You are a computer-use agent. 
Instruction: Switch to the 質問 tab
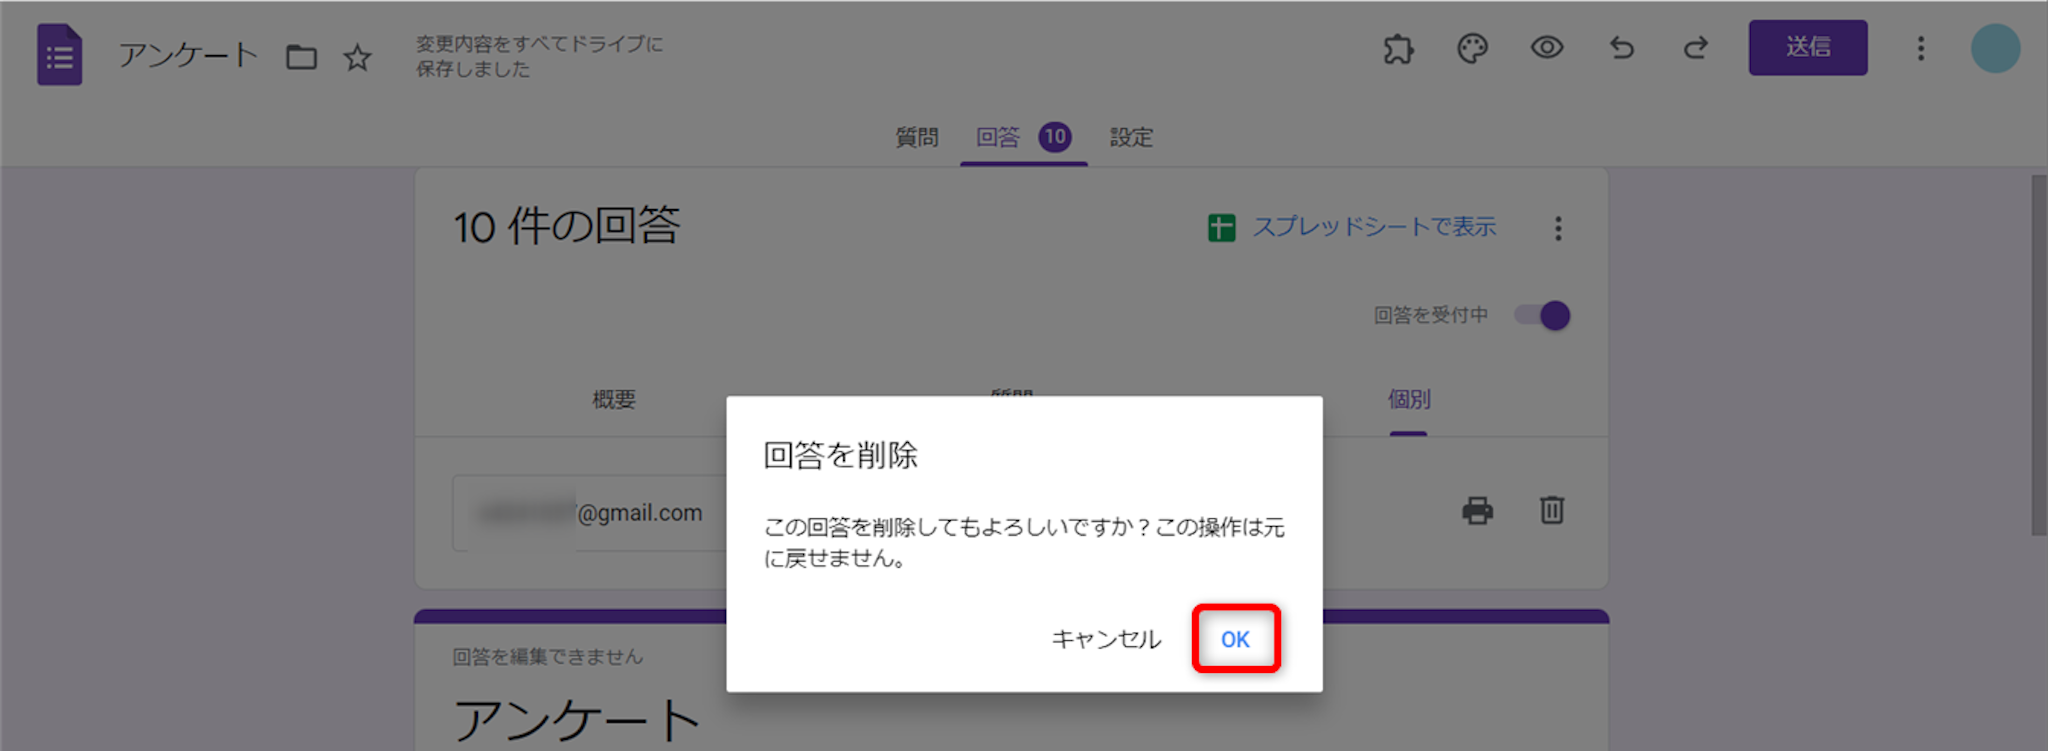click(916, 137)
